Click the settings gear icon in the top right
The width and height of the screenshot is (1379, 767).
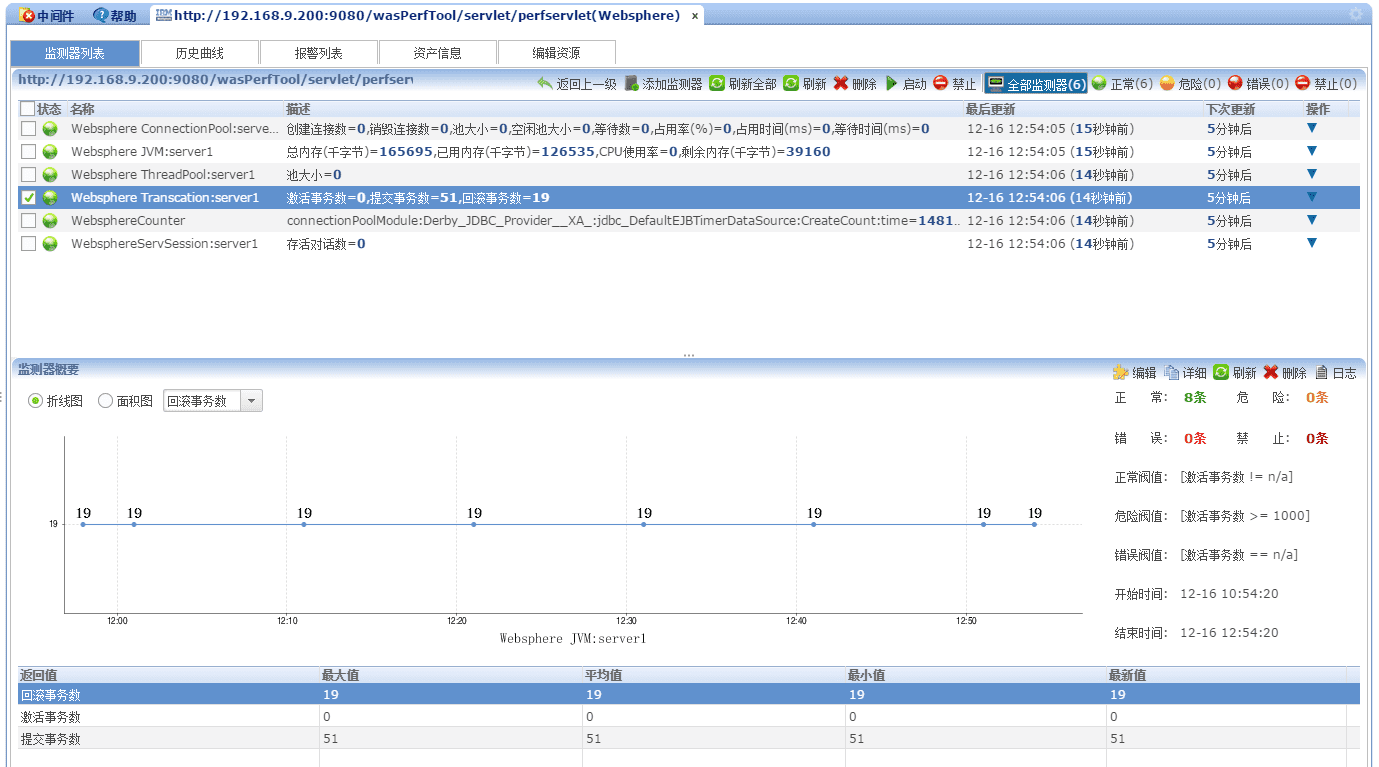[1356, 14]
